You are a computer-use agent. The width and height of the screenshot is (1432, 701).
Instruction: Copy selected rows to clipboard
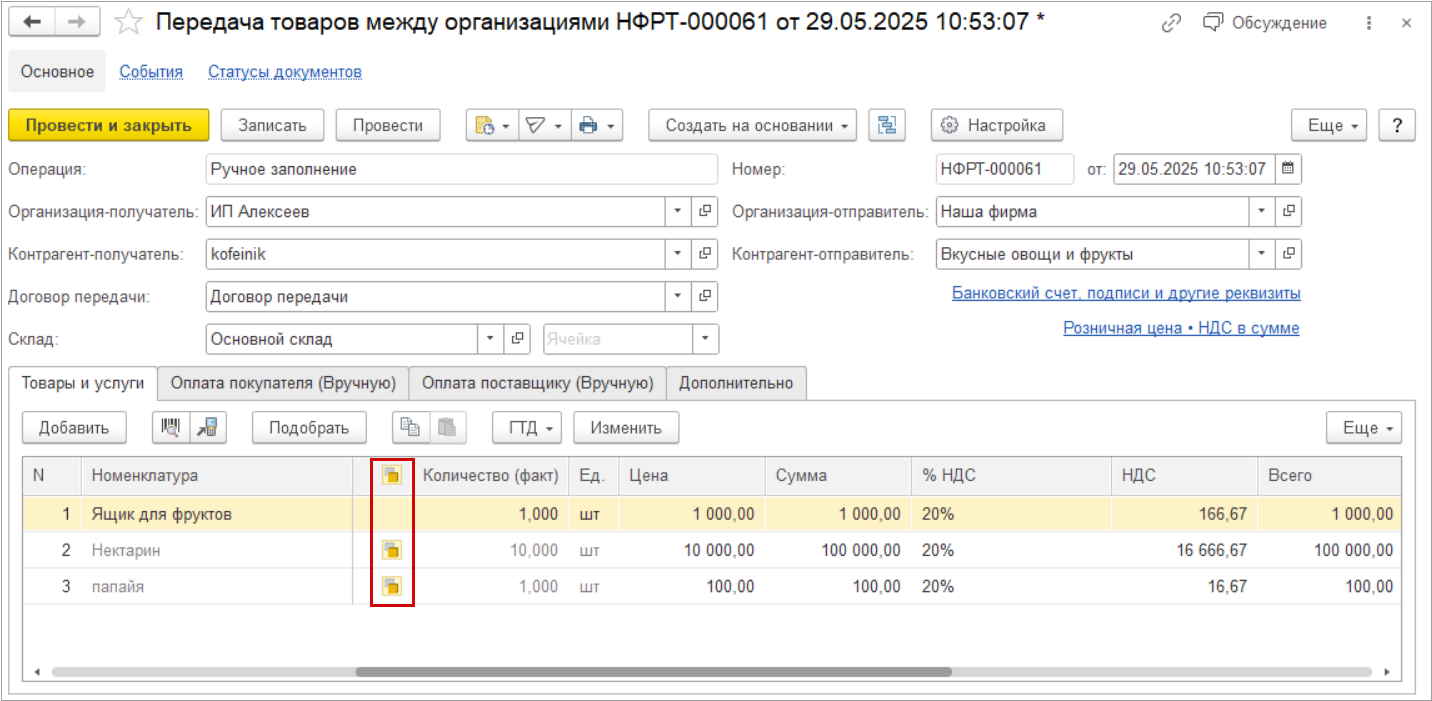pyautogui.click(x=410, y=428)
